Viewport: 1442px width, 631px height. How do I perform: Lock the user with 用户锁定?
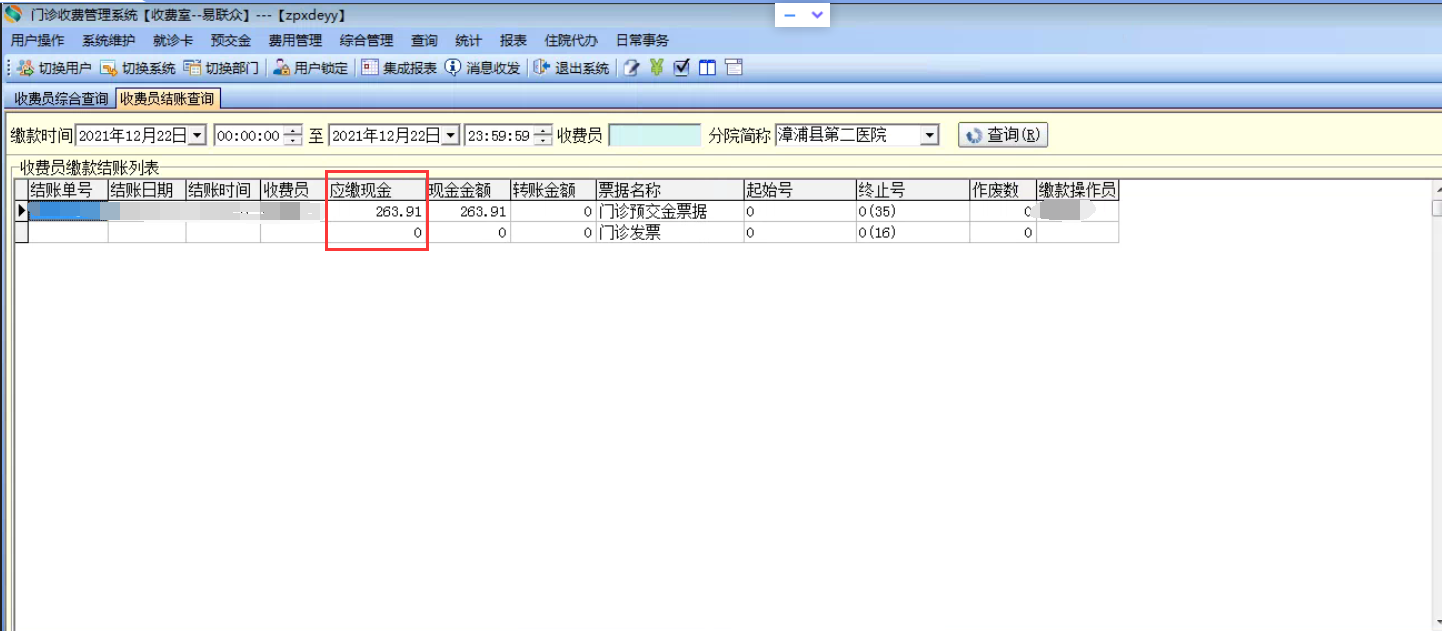310,68
